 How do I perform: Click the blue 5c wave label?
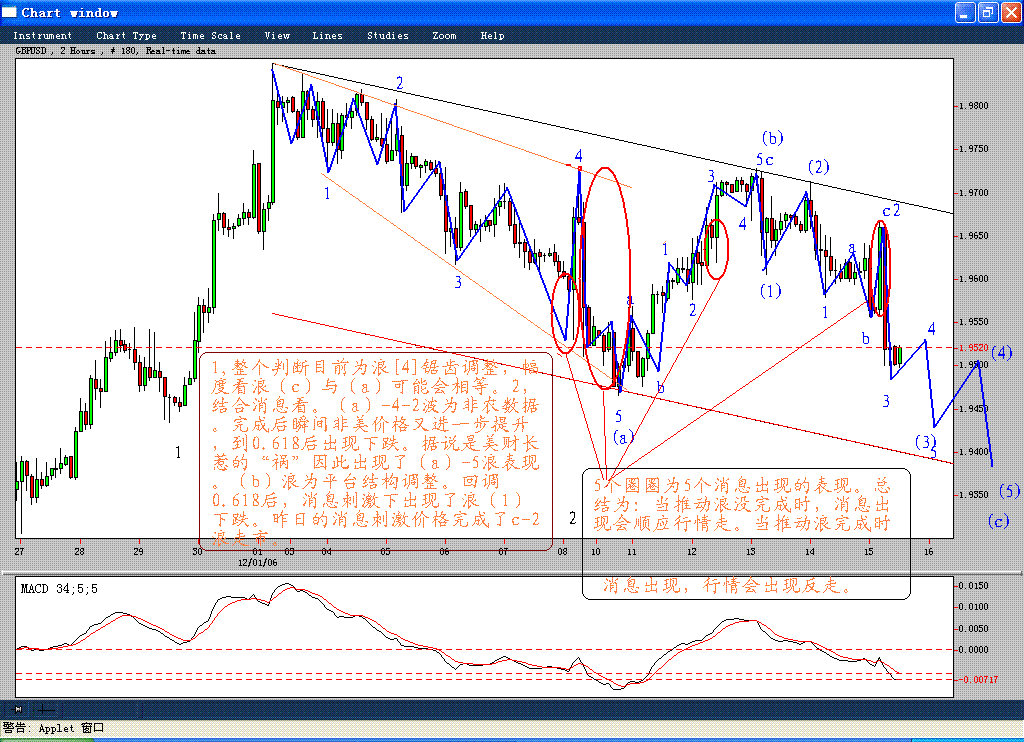[765, 159]
